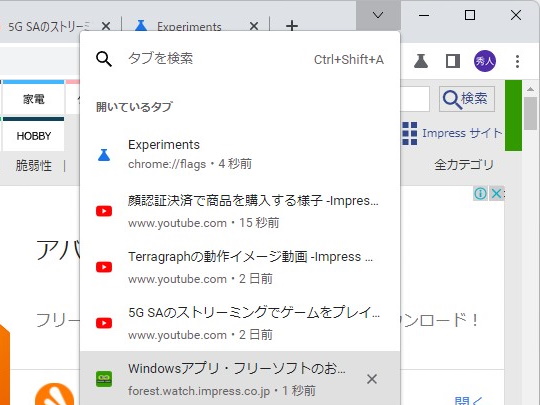Open the 秀人 profile avatar
The image size is (540, 405).
point(485,61)
